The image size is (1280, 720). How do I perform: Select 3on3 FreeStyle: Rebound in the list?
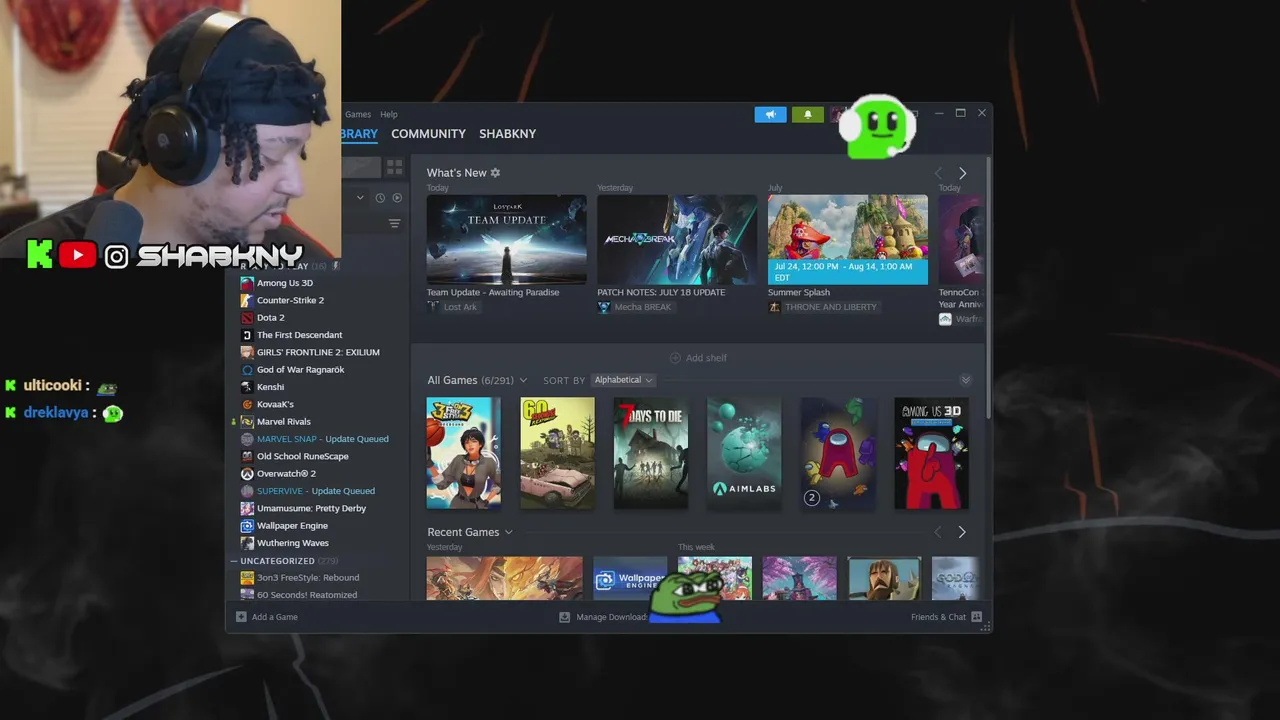(x=308, y=578)
